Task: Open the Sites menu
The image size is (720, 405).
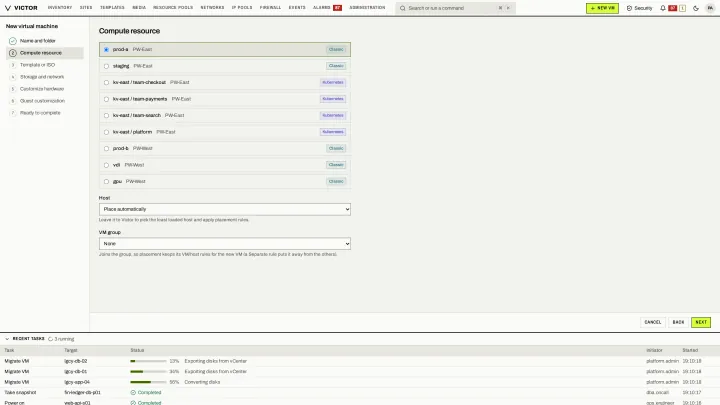Action: tap(86, 8)
